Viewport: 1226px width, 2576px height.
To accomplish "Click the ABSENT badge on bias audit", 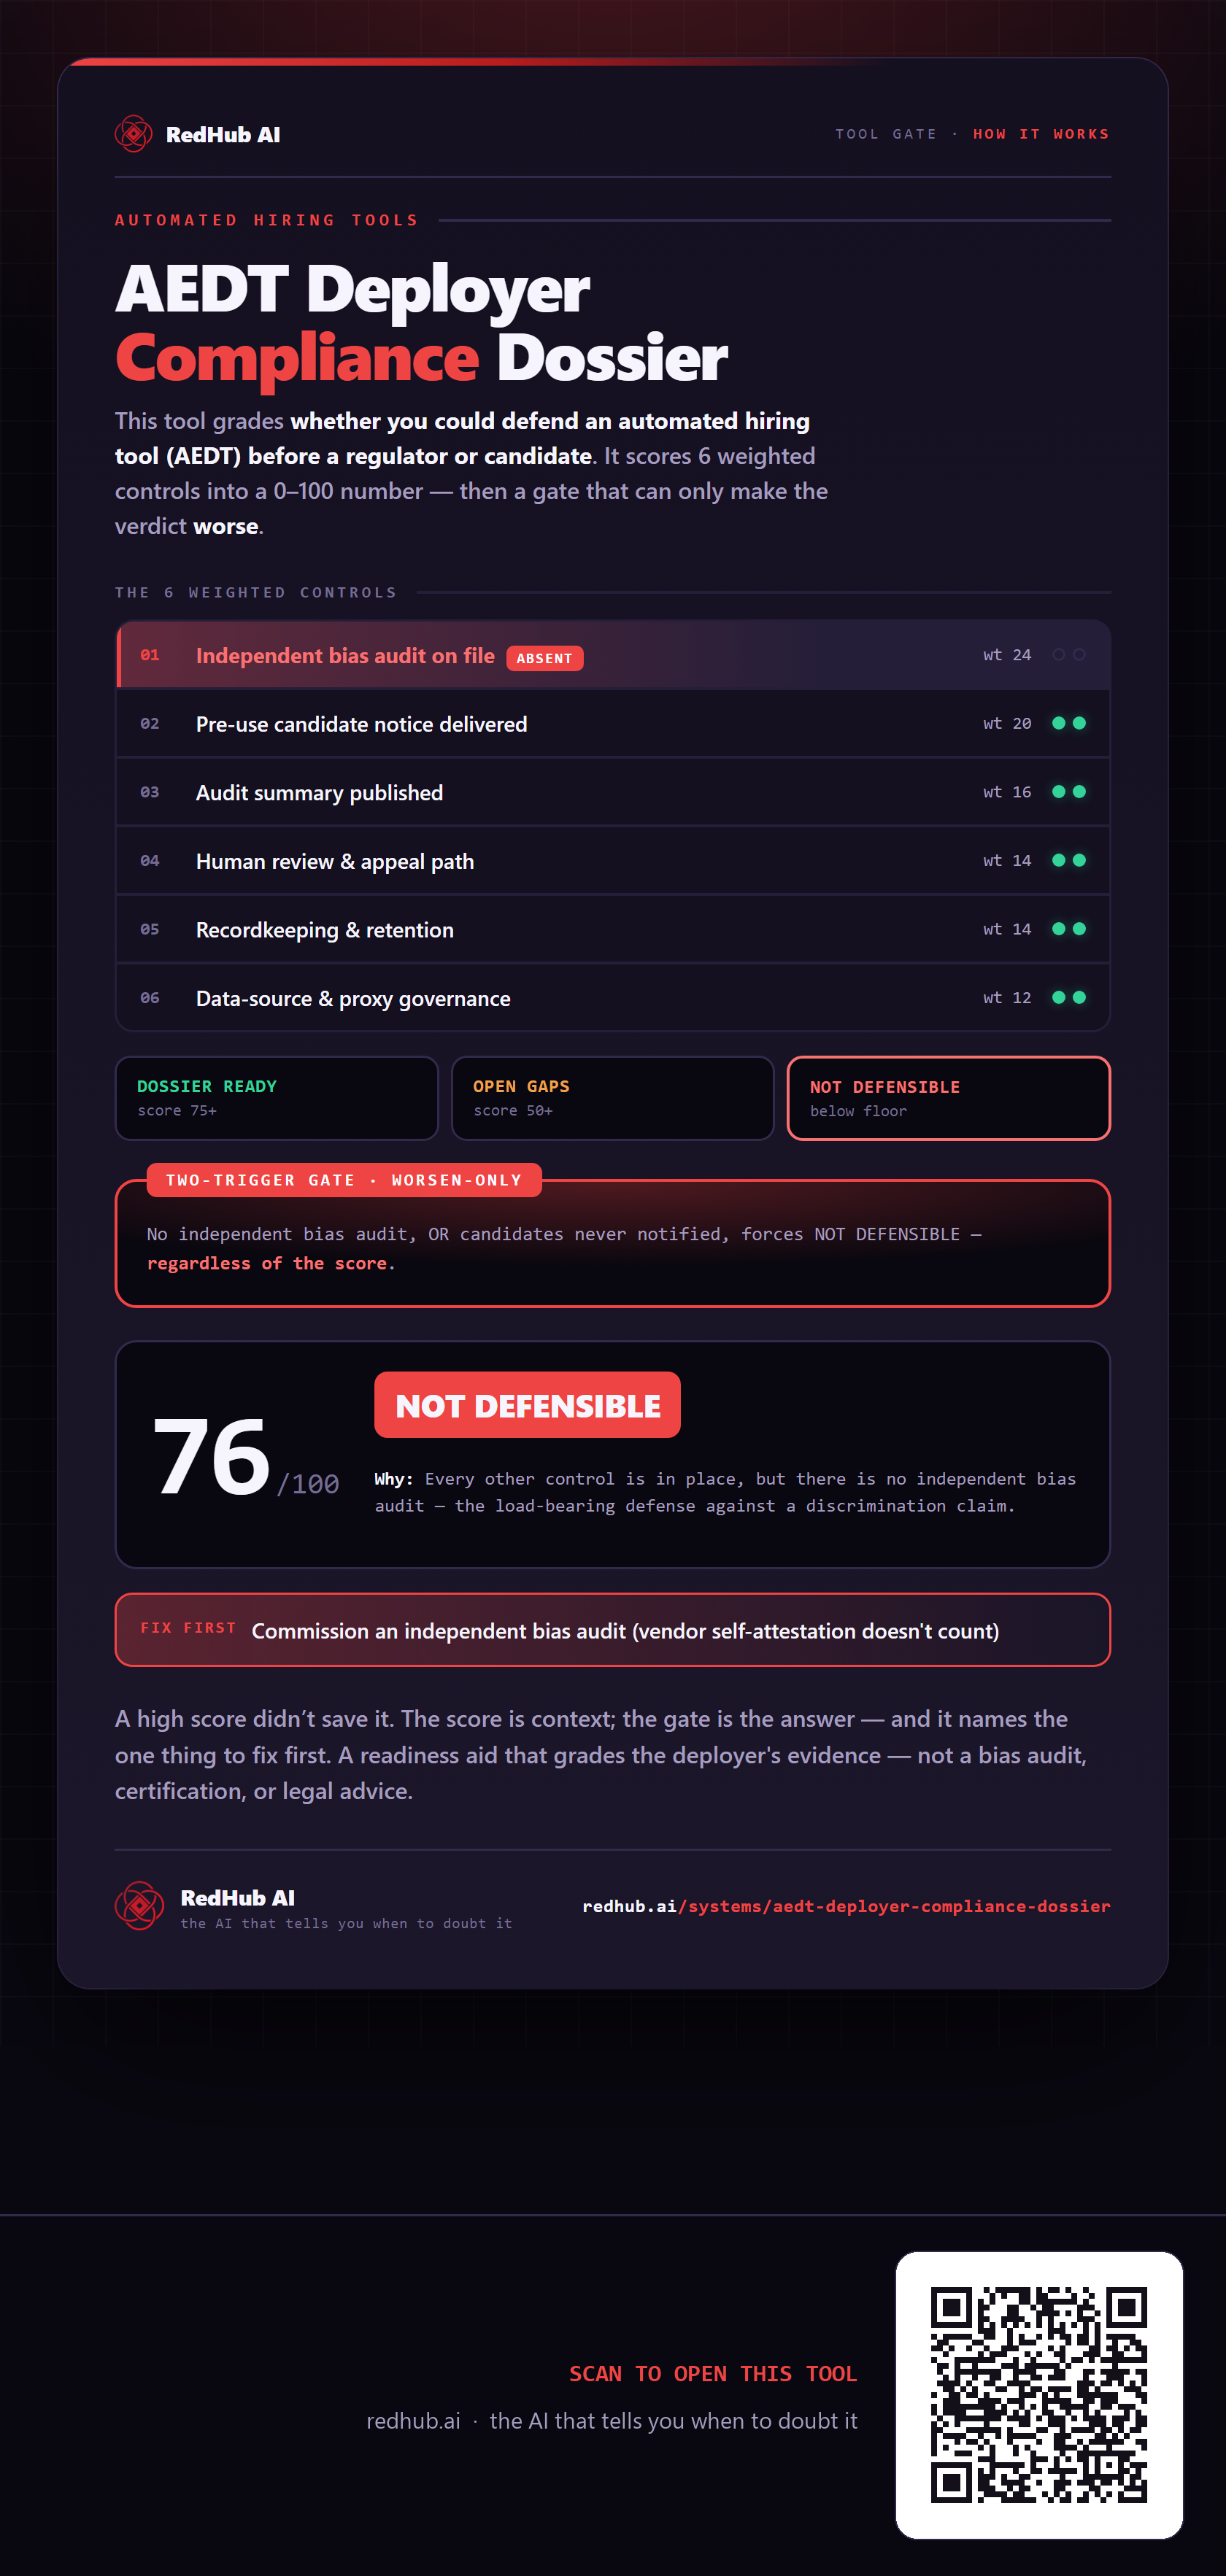I will (545, 658).
